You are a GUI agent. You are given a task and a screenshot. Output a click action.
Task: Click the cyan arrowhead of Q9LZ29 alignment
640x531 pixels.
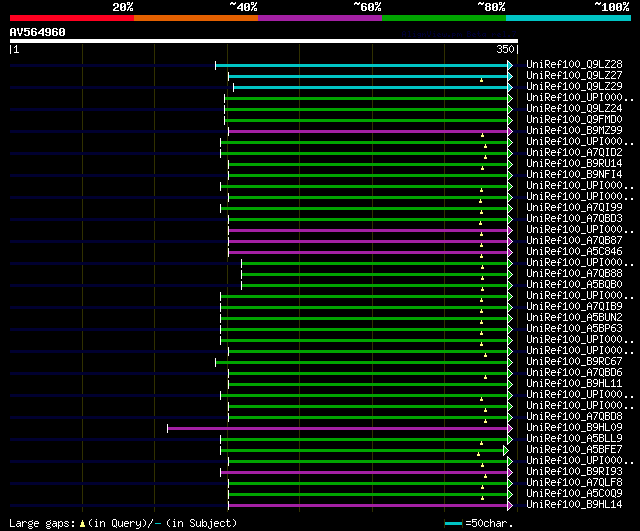click(510, 87)
